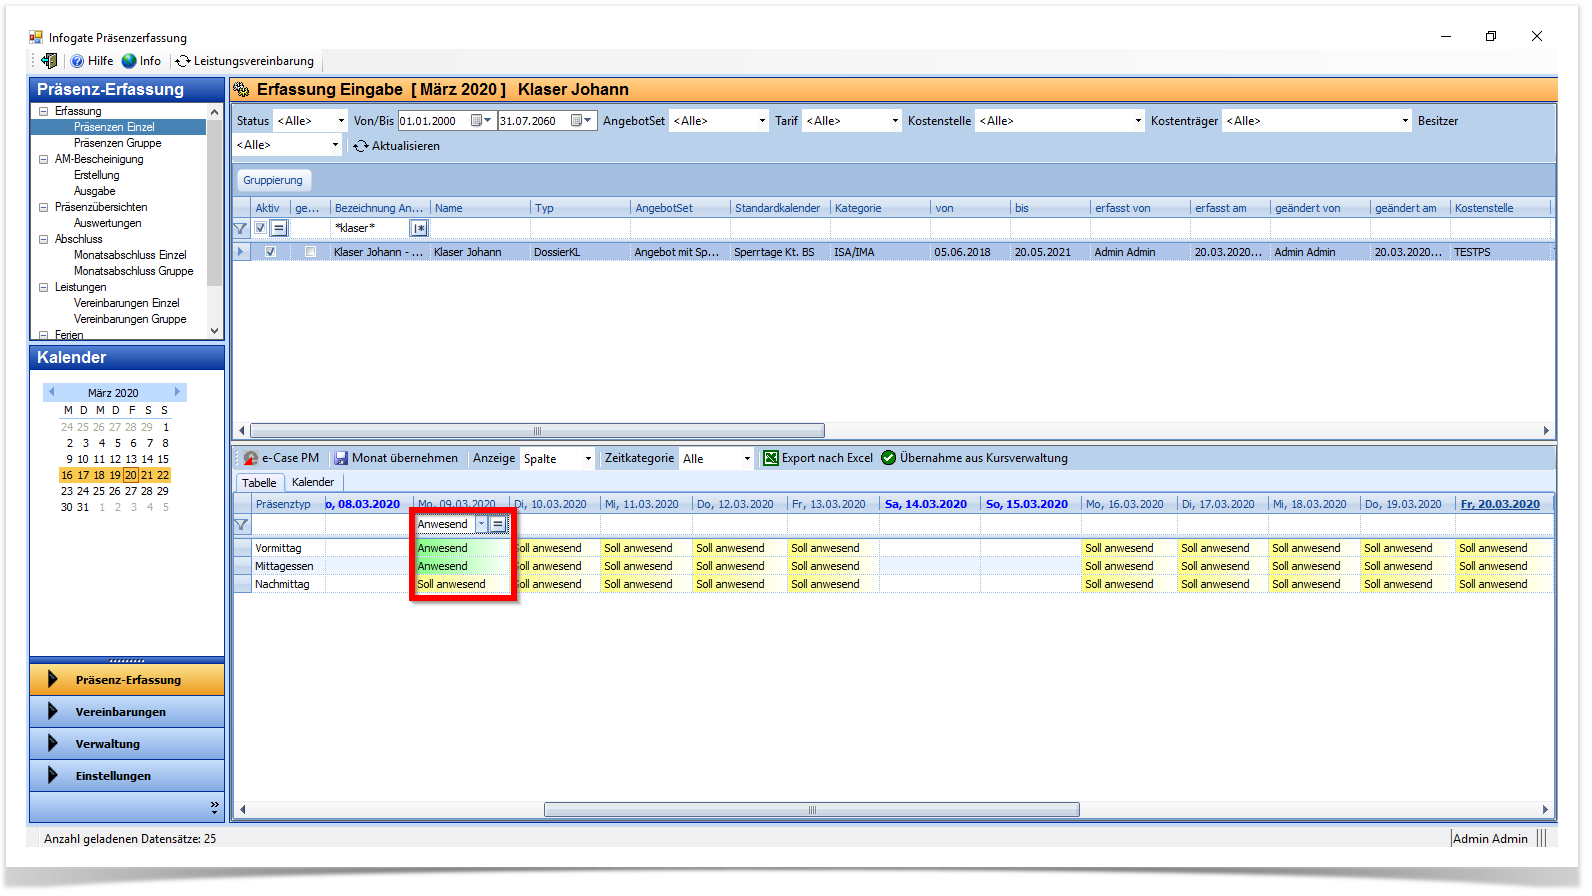1592x896 pixels.
Task: Click Export nach Excel button
Action: pos(818,458)
